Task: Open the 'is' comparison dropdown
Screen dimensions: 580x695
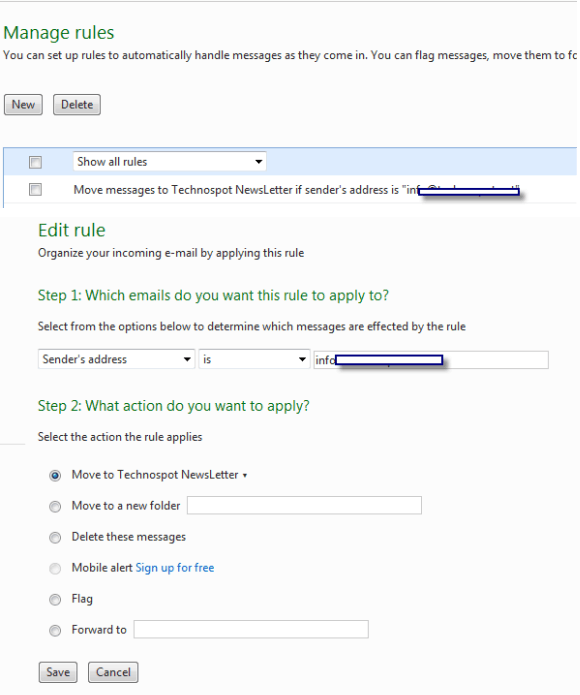Action: (254, 359)
